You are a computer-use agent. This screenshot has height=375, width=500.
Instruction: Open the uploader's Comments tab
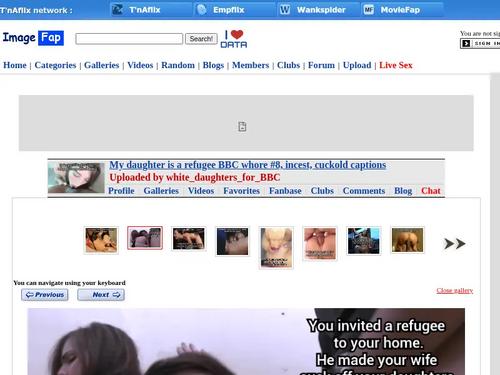pos(364,191)
